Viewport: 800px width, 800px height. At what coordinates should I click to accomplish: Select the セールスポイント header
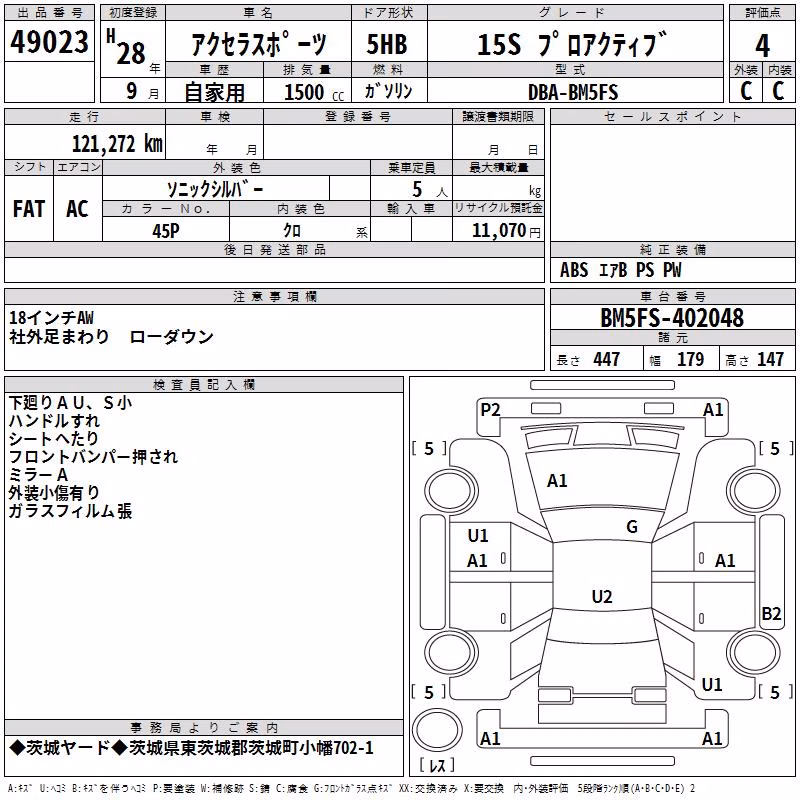point(672,116)
